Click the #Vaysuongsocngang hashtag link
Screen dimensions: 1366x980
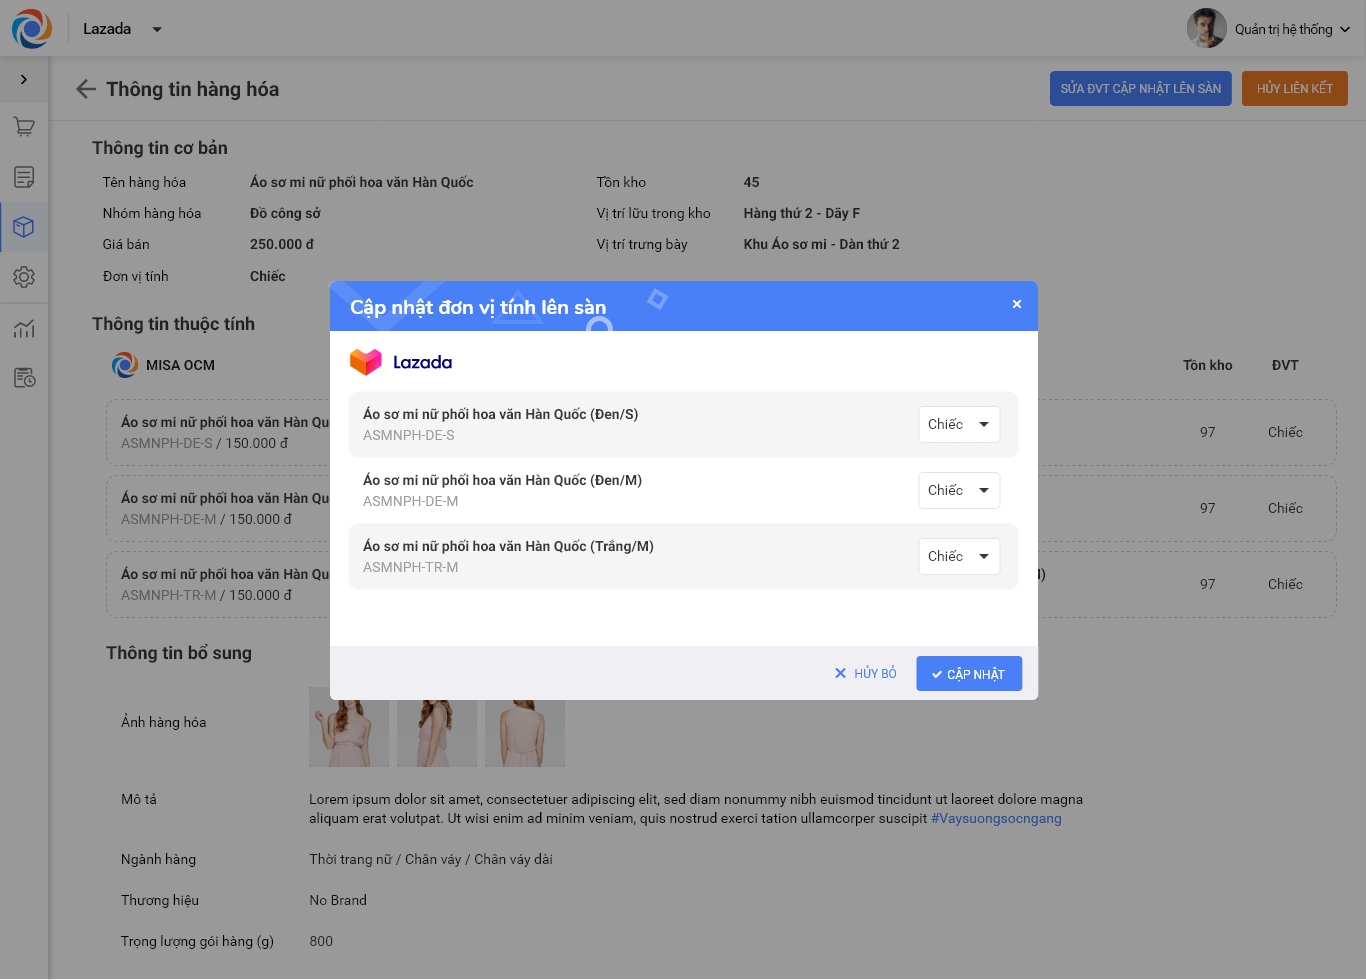[x=996, y=819]
